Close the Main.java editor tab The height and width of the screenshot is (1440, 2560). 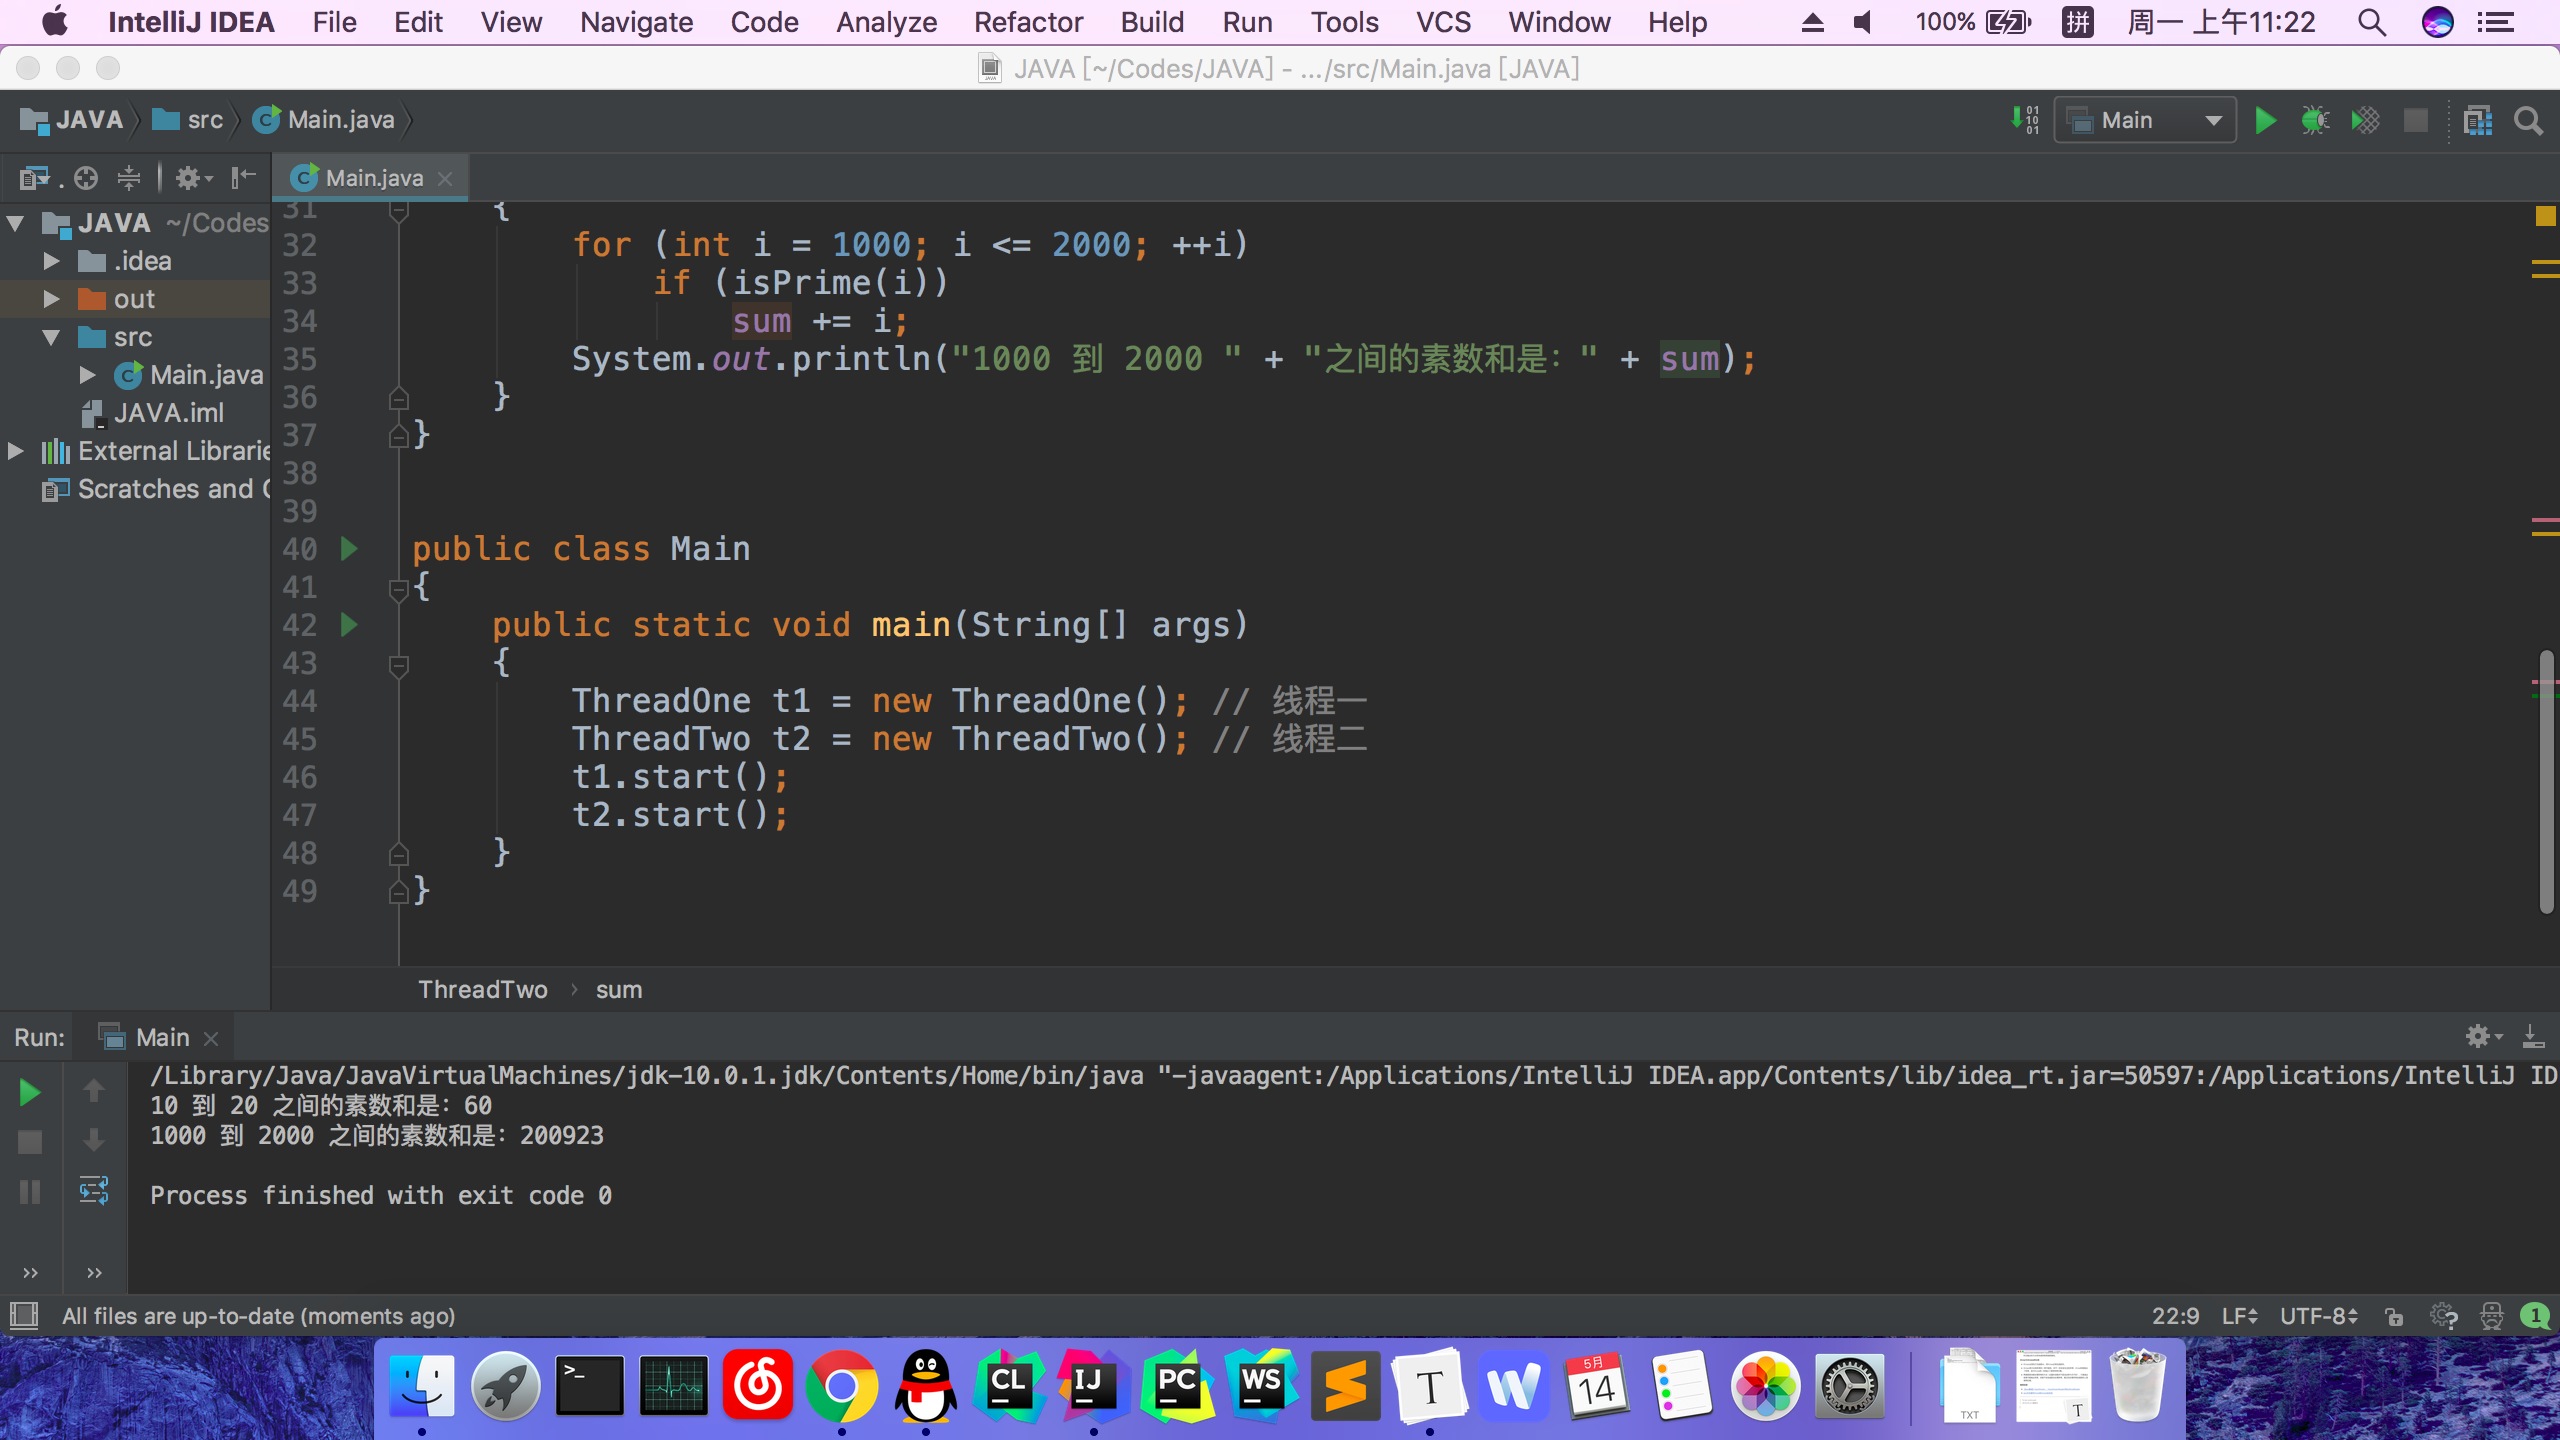click(x=445, y=179)
